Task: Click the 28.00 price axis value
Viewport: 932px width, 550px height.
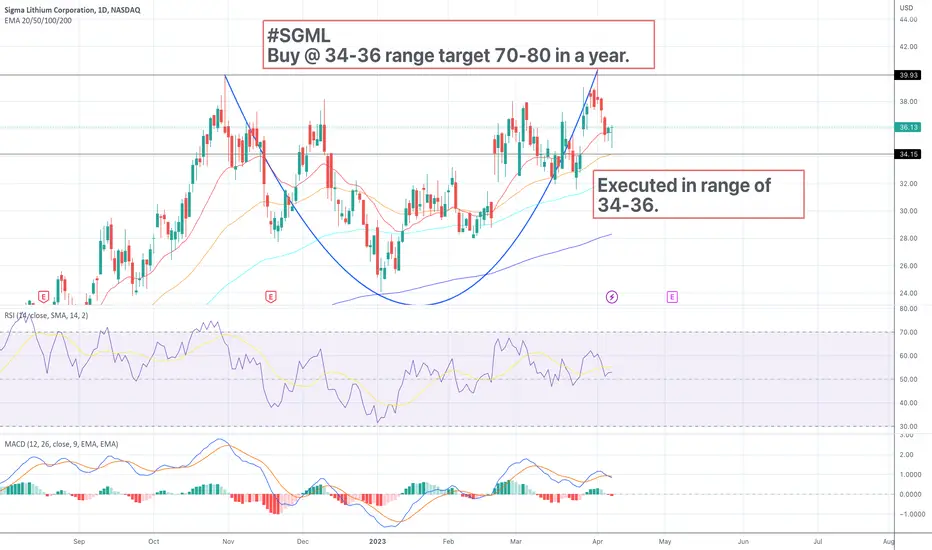Action: tap(908, 238)
